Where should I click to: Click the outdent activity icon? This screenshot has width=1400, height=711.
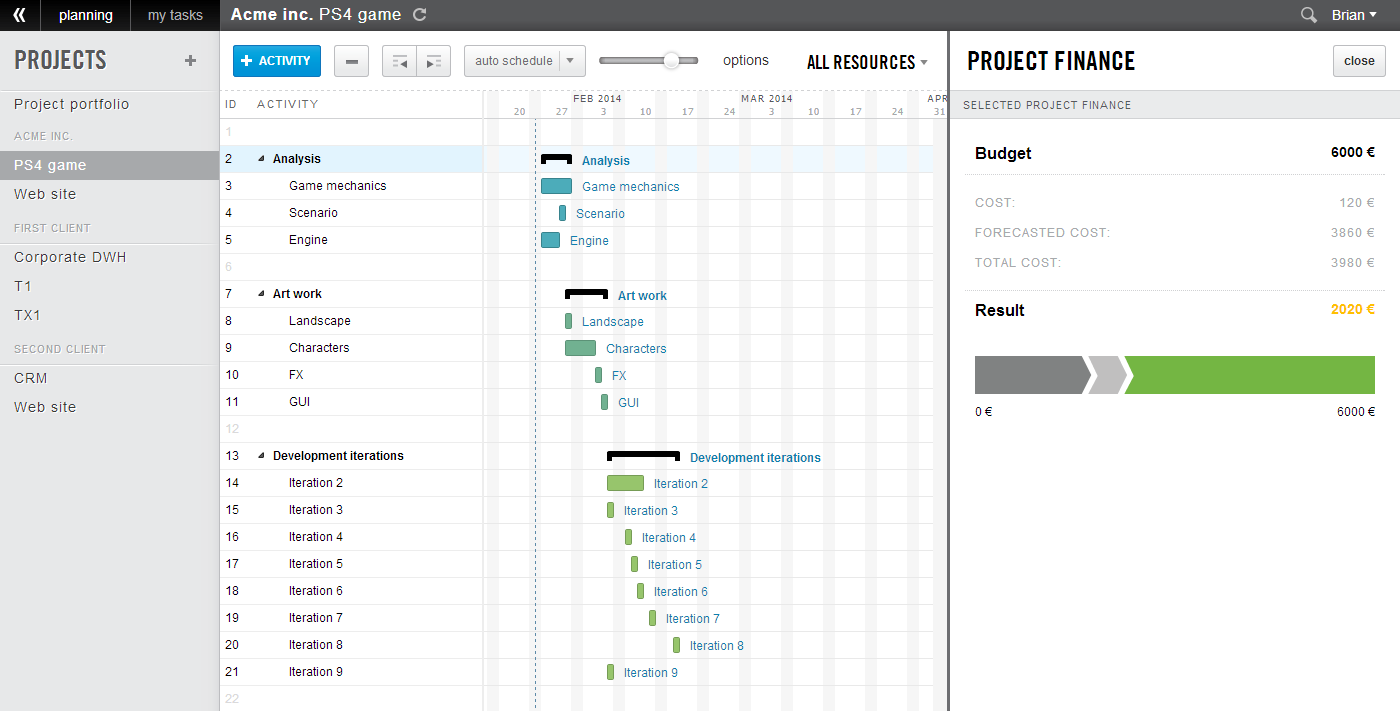coord(400,61)
